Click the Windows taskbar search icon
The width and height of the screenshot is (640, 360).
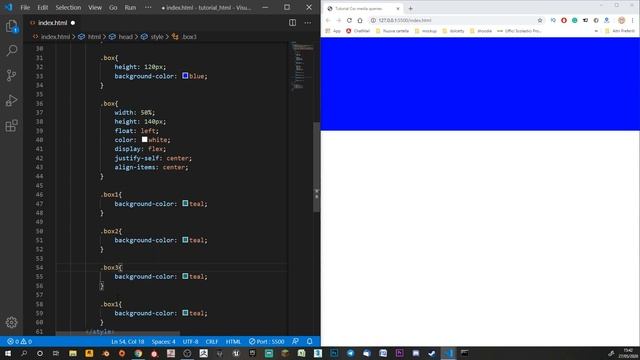[x=24, y=353]
